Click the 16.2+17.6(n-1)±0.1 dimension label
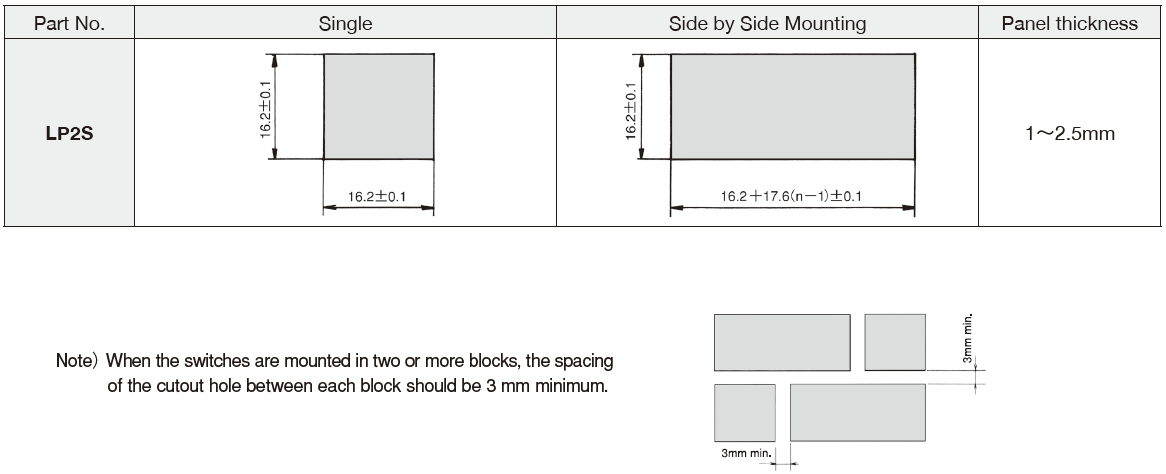This screenshot has height=474, width=1166. point(790,197)
